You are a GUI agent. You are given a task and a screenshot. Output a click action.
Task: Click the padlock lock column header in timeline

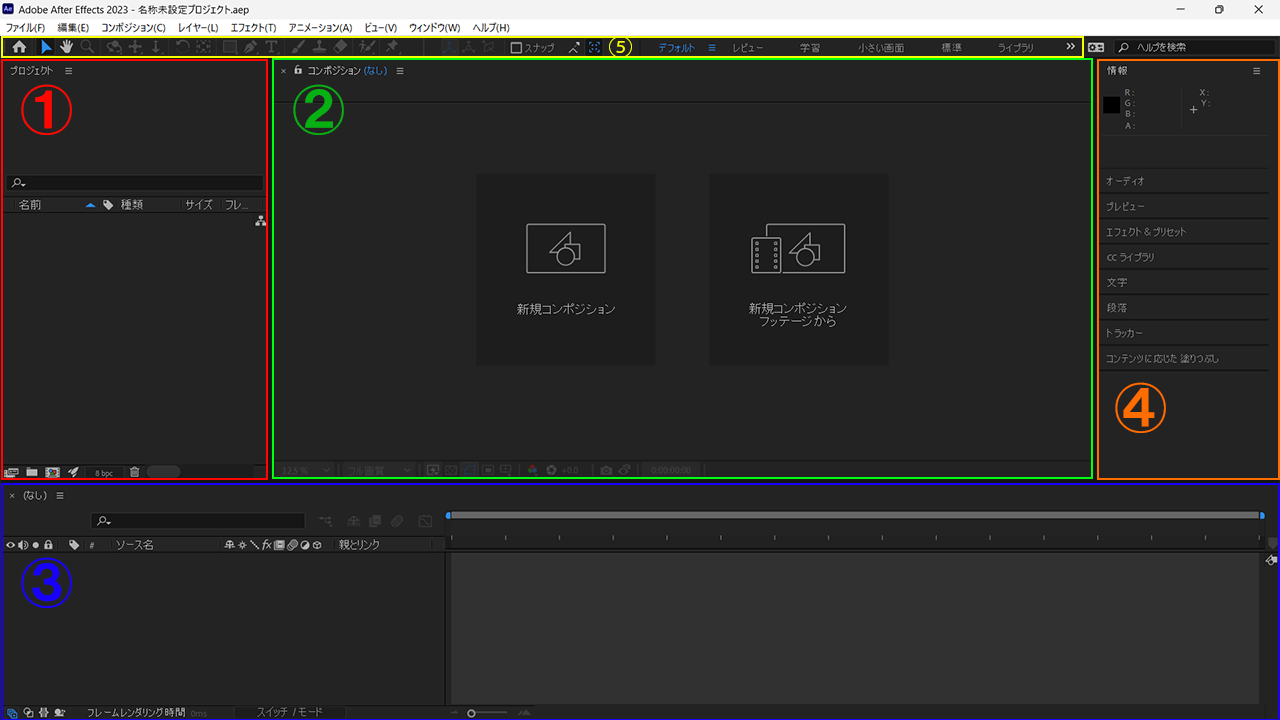[48, 545]
